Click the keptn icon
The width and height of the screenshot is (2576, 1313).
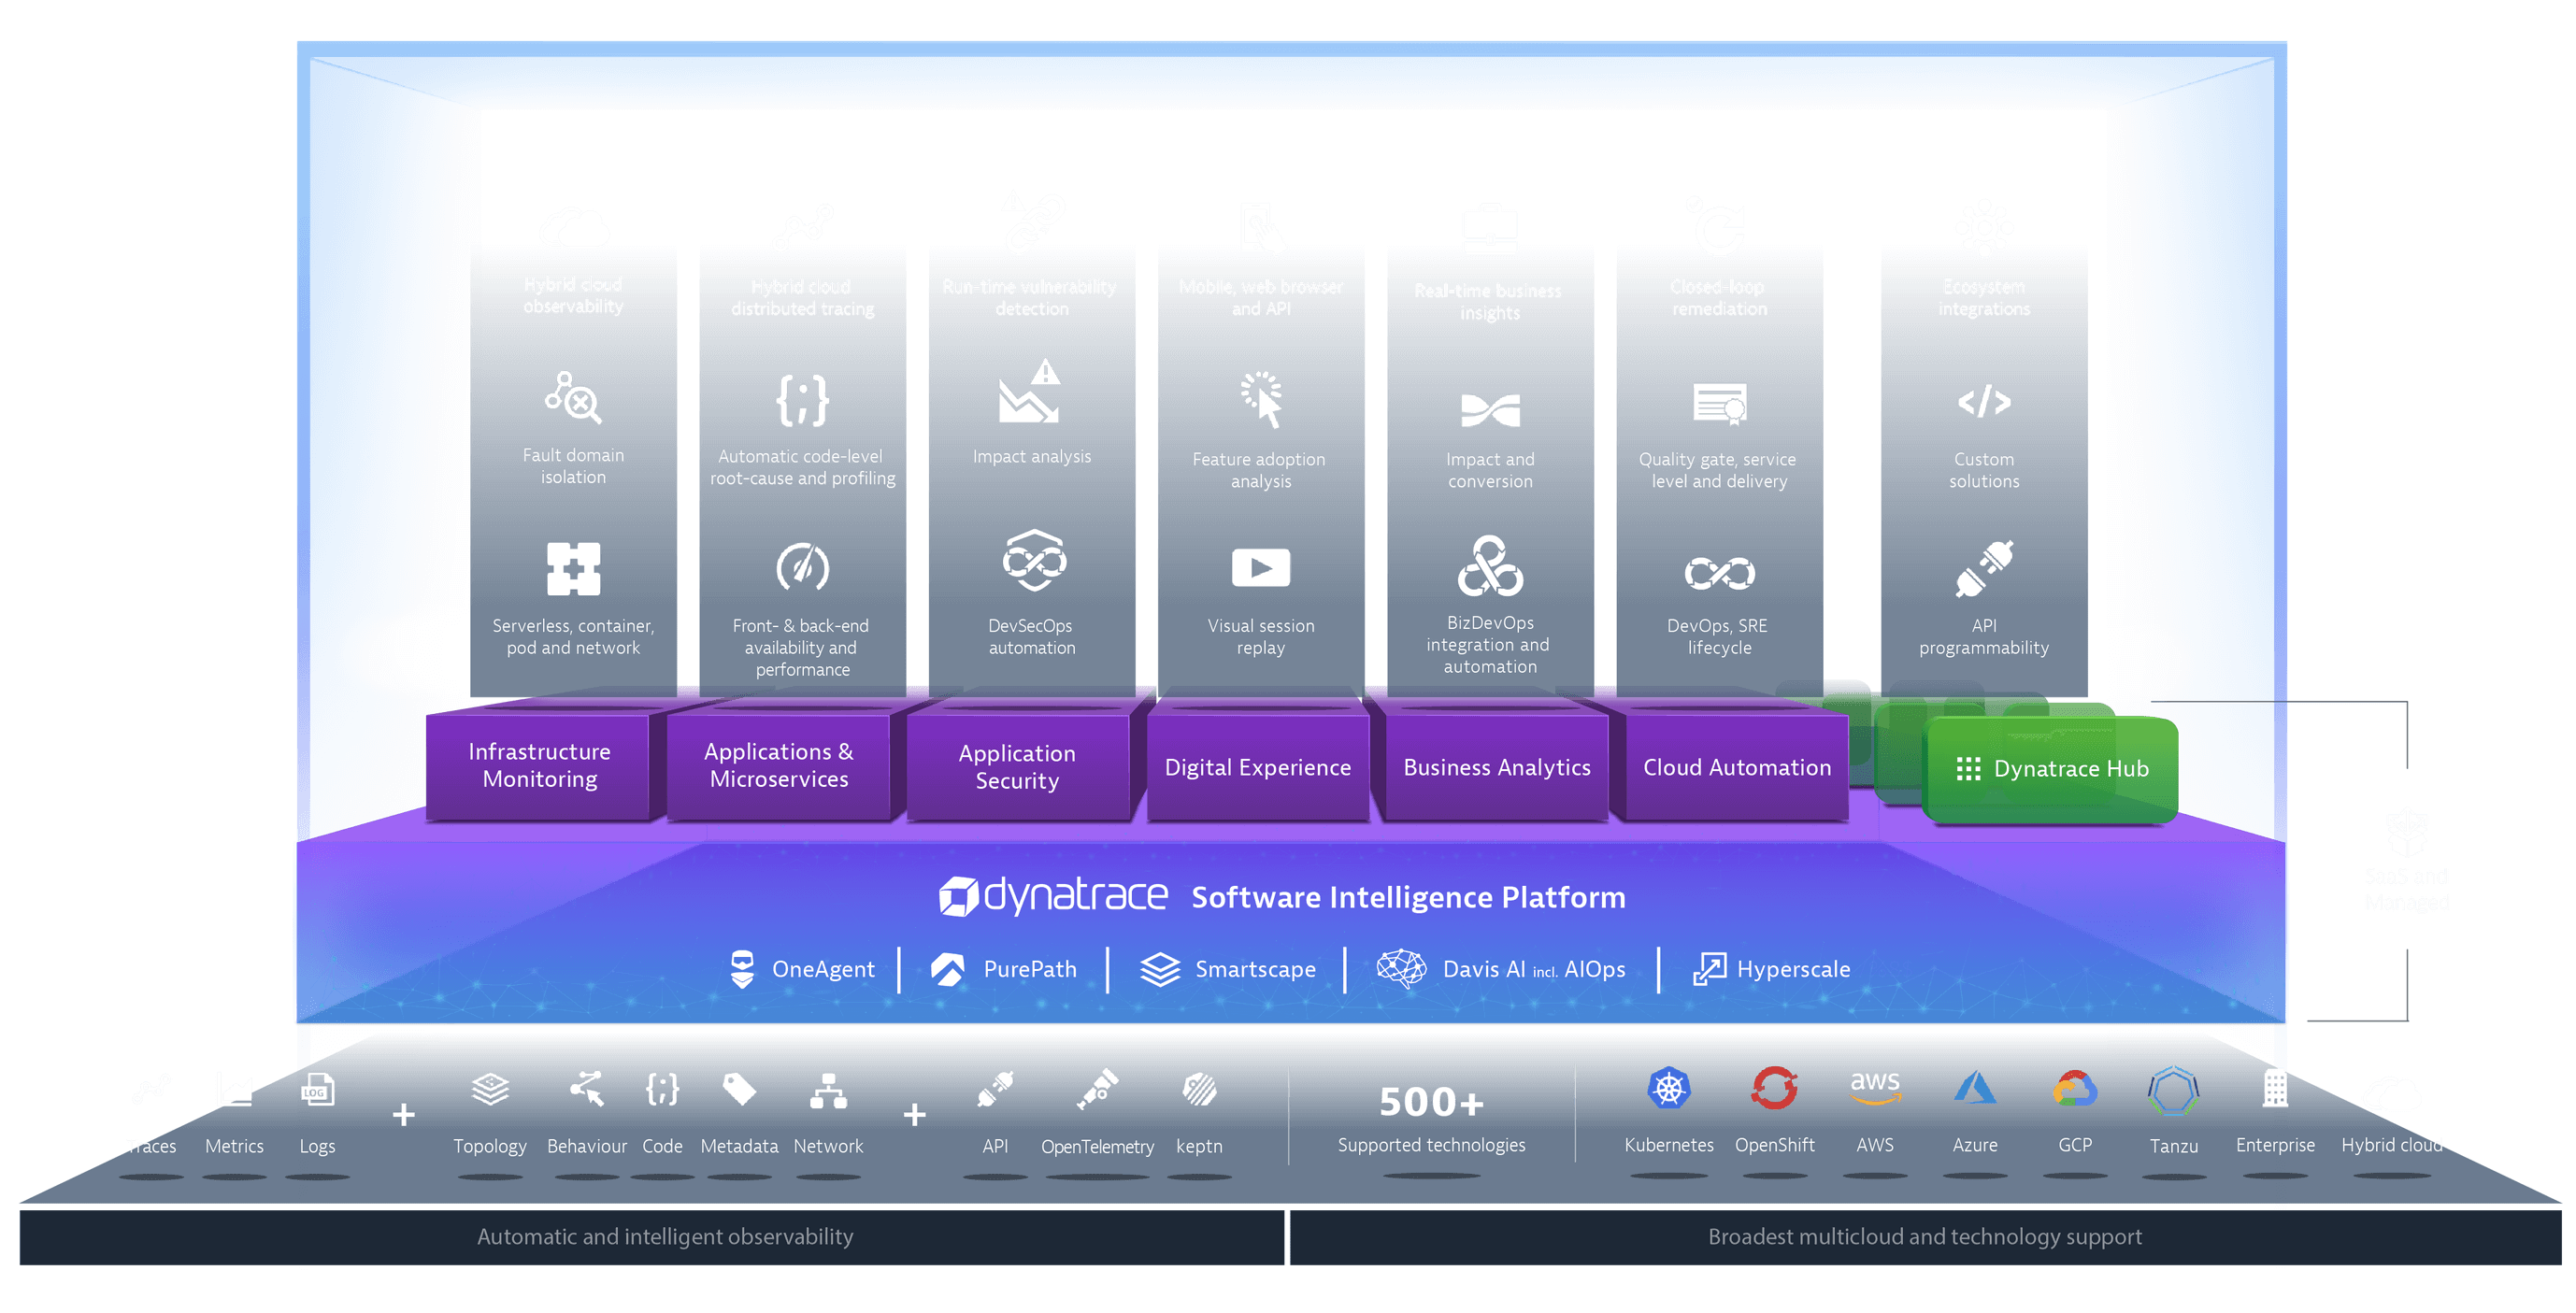(x=1199, y=1090)
